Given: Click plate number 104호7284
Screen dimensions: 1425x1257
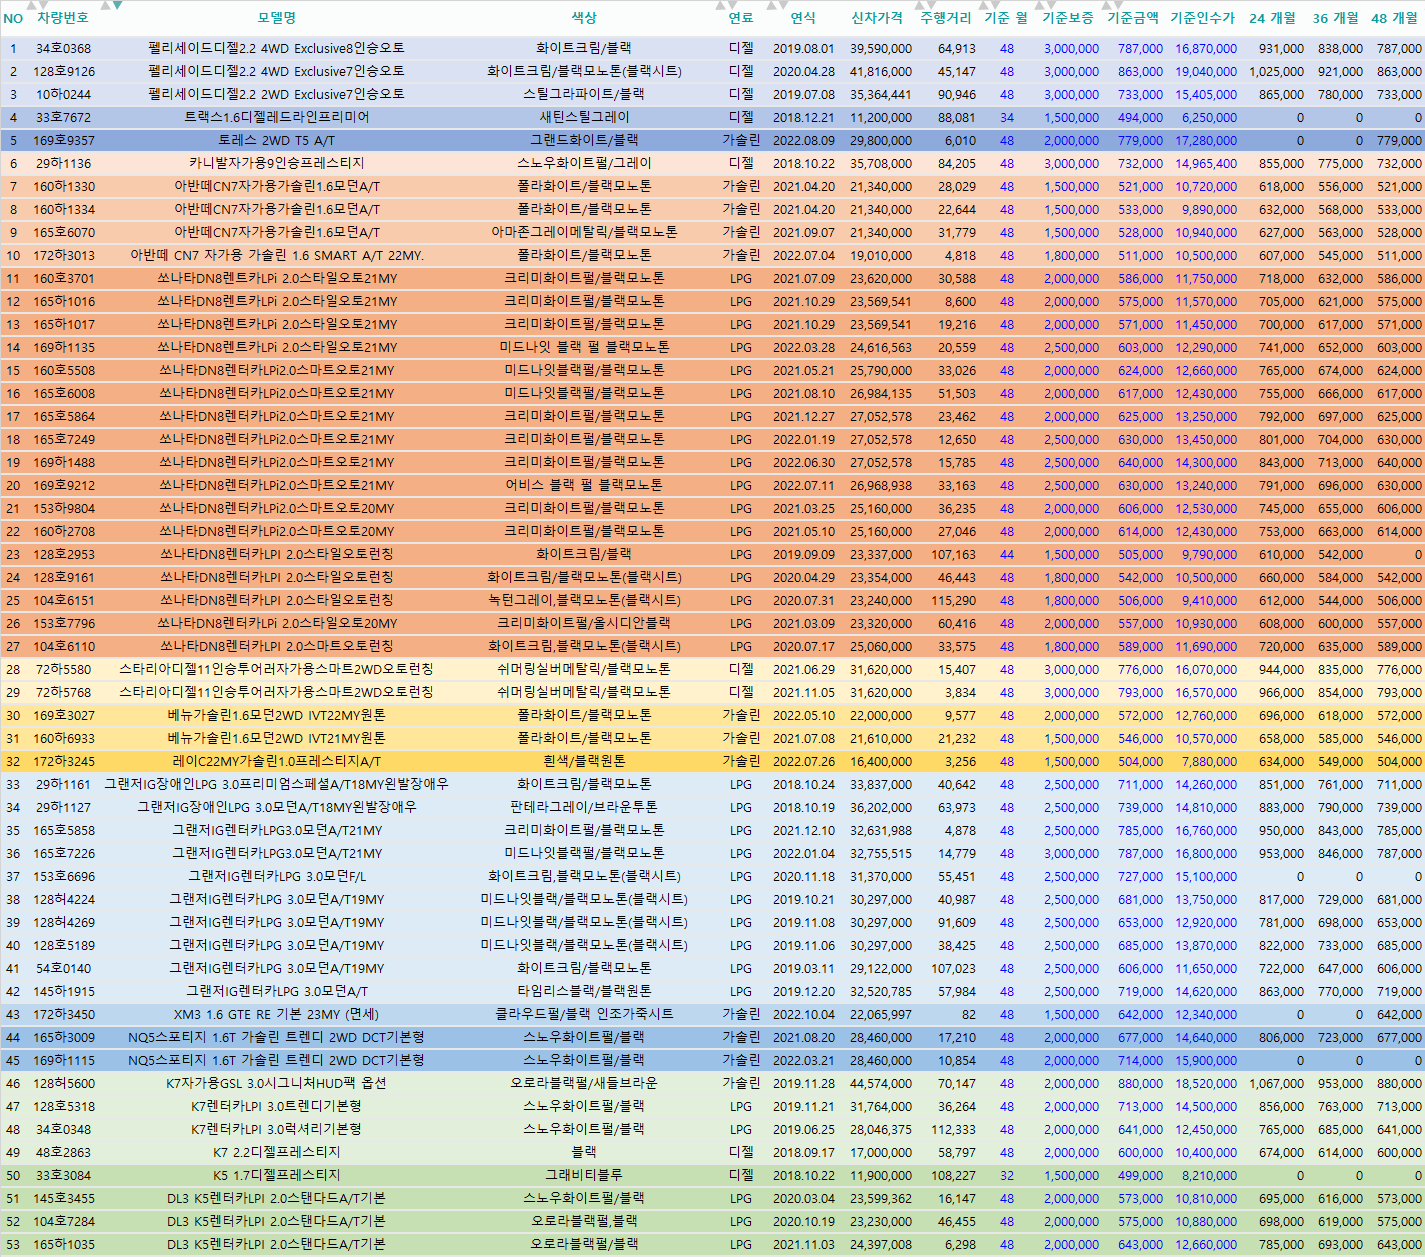Looking at the screenshot, I should click(64, 1221).
